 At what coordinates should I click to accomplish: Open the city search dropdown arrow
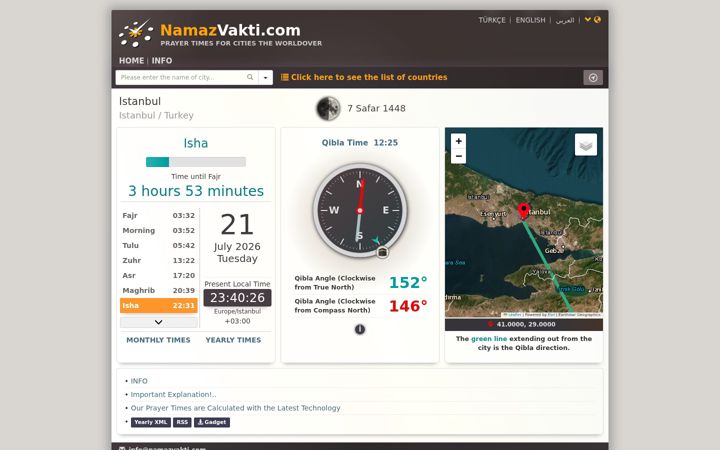click(265, 78)
